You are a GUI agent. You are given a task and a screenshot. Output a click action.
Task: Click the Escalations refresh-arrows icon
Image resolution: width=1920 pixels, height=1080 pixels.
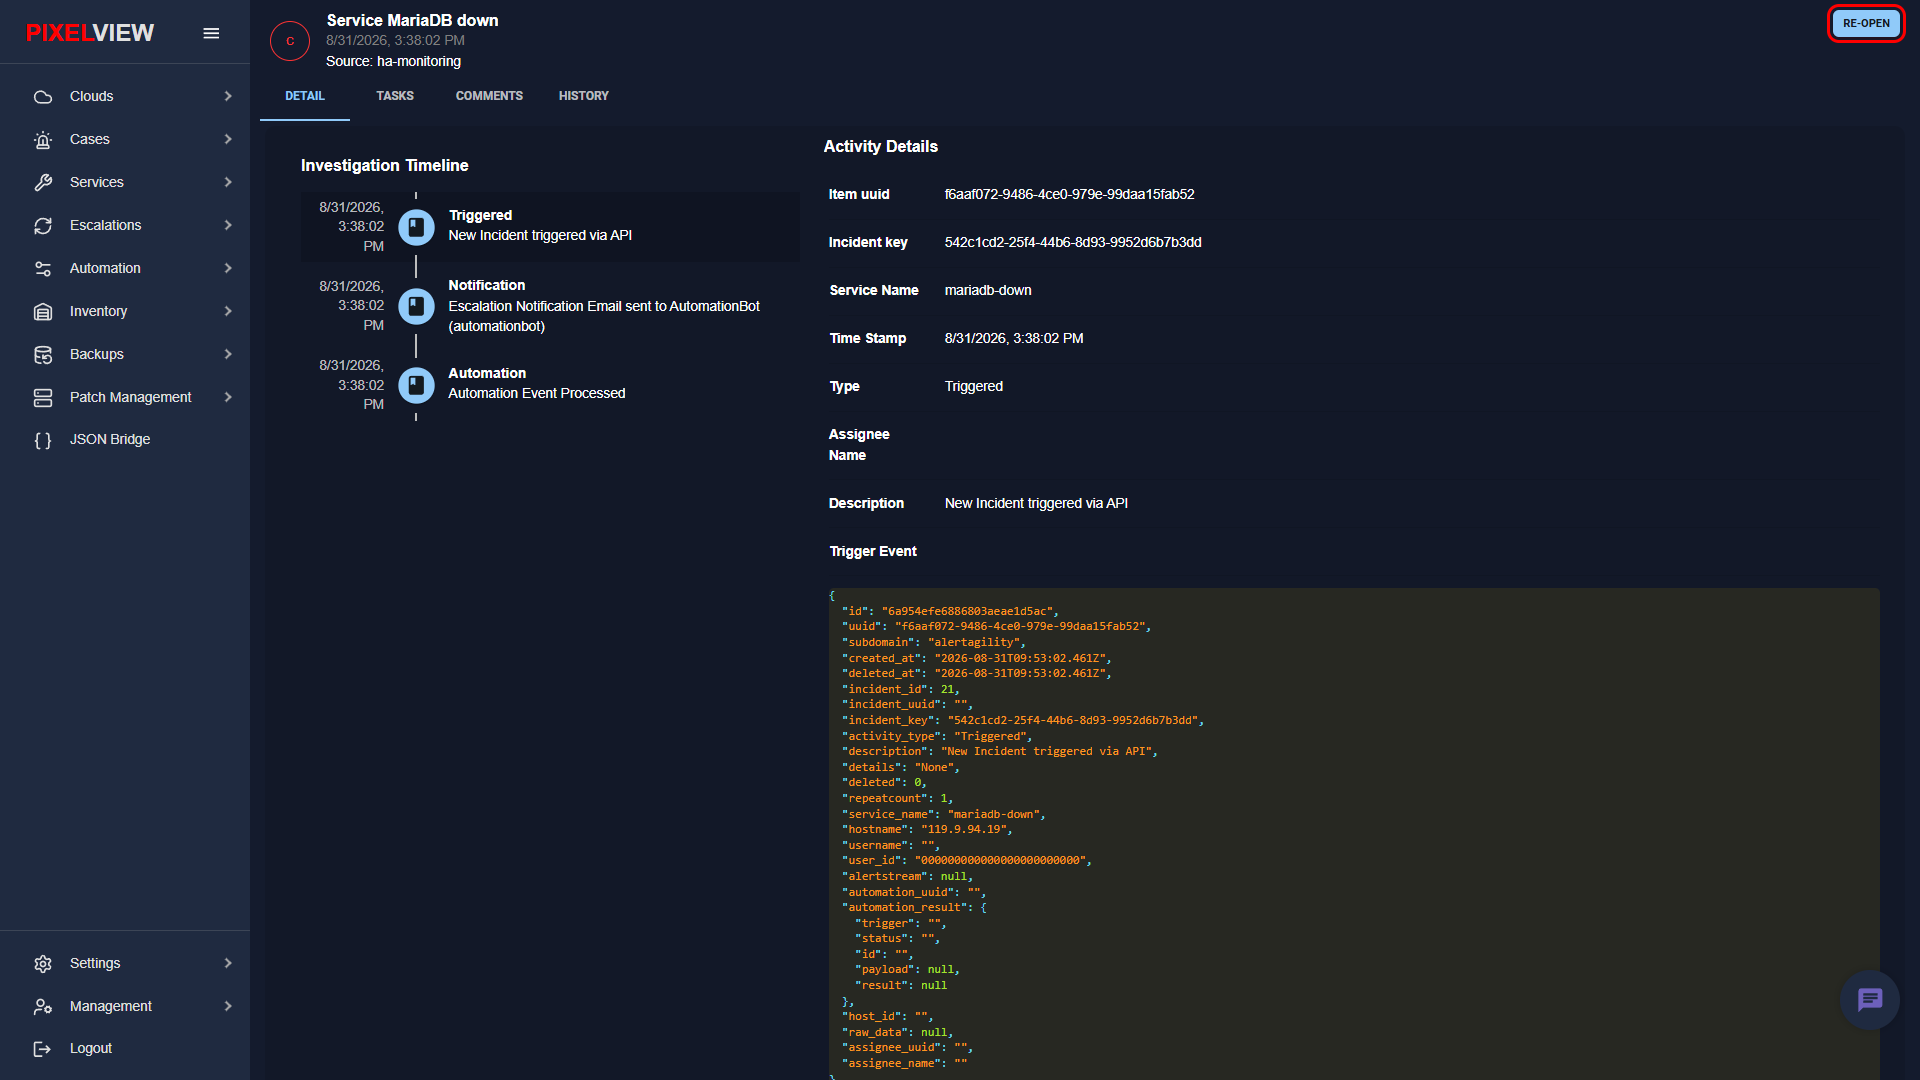tap(43, 226)
